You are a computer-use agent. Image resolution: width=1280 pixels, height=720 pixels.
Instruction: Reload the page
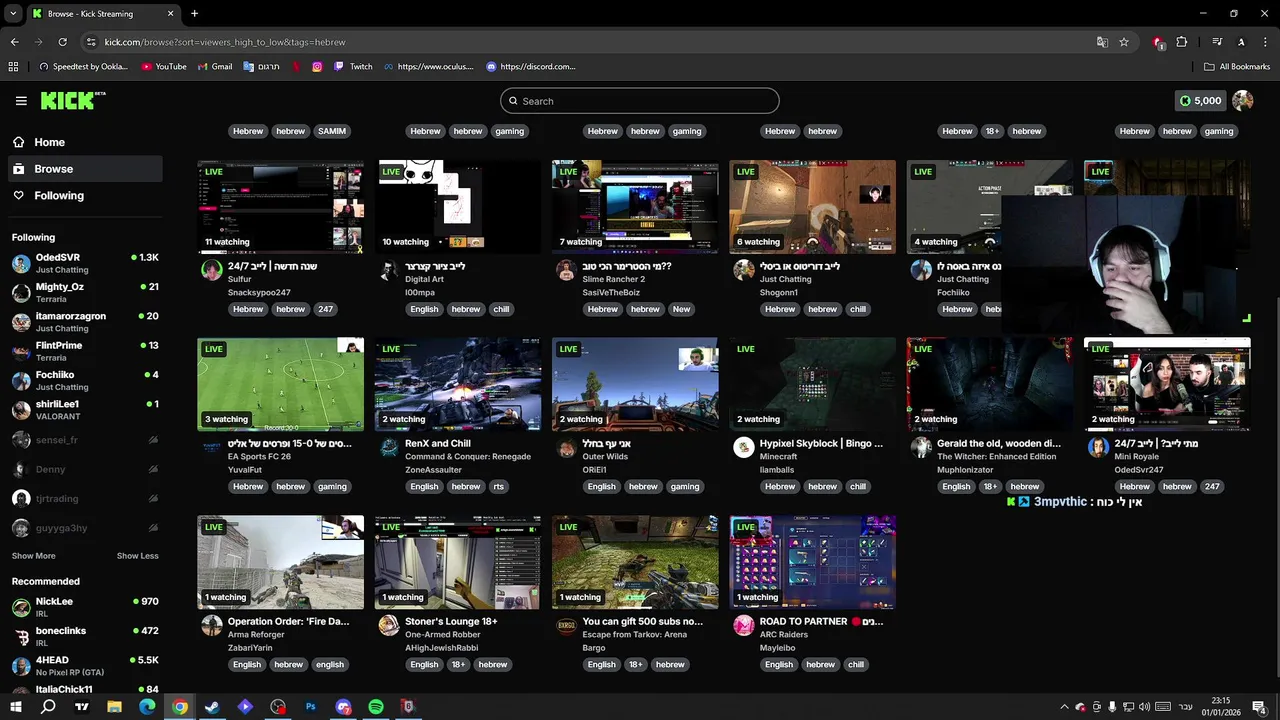pos(62,42)
